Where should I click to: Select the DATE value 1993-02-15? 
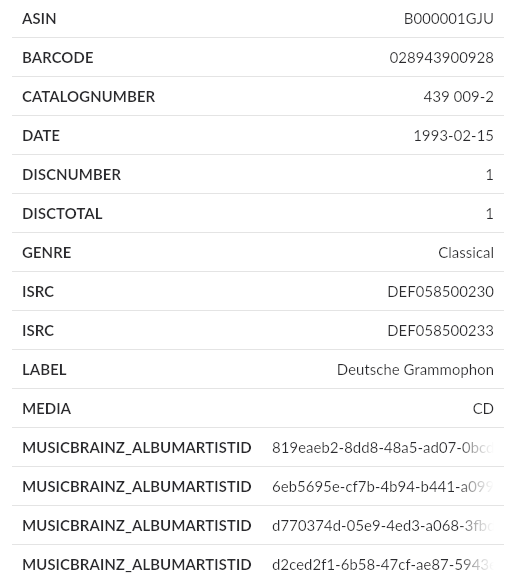point(453,136)
